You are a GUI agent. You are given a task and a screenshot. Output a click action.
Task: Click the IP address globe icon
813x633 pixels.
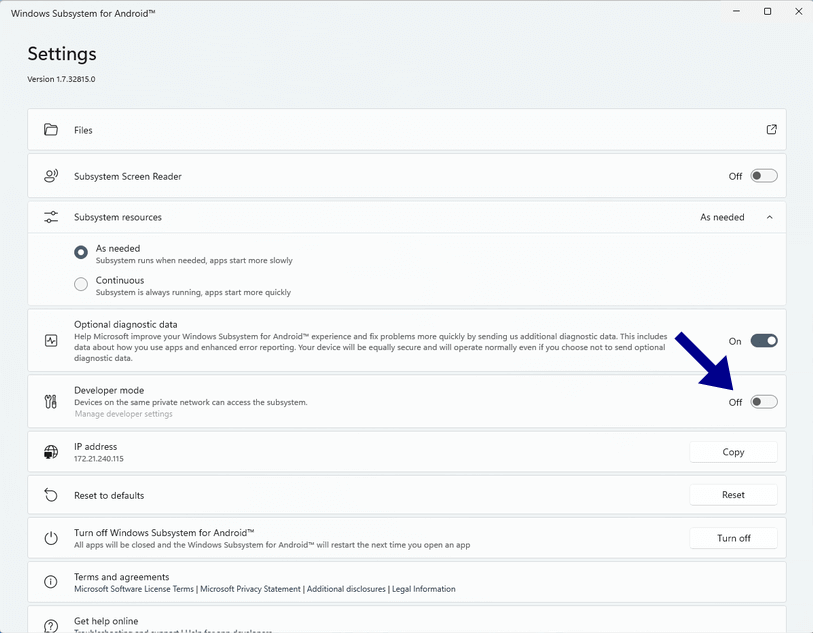pyautogui.click(x=51, y=453)
